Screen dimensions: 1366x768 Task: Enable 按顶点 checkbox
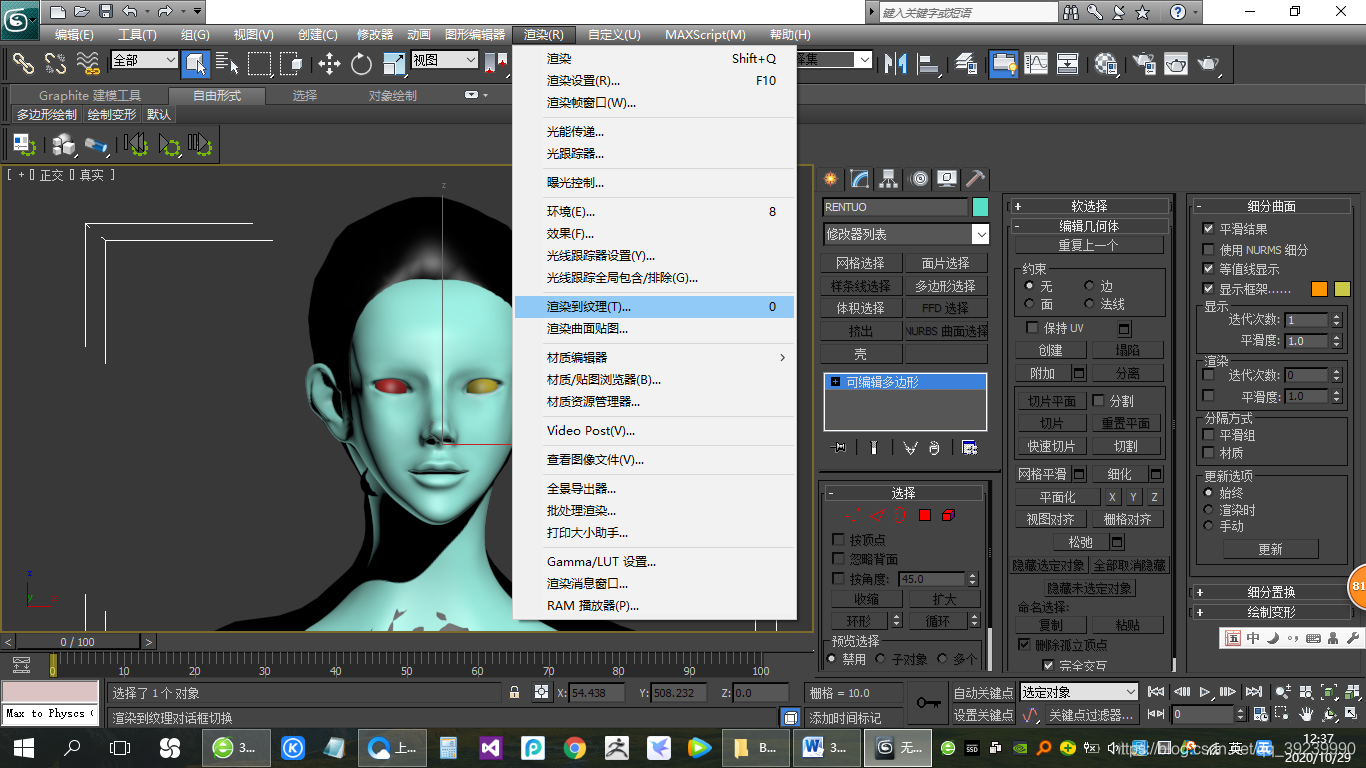coord(839,540)
